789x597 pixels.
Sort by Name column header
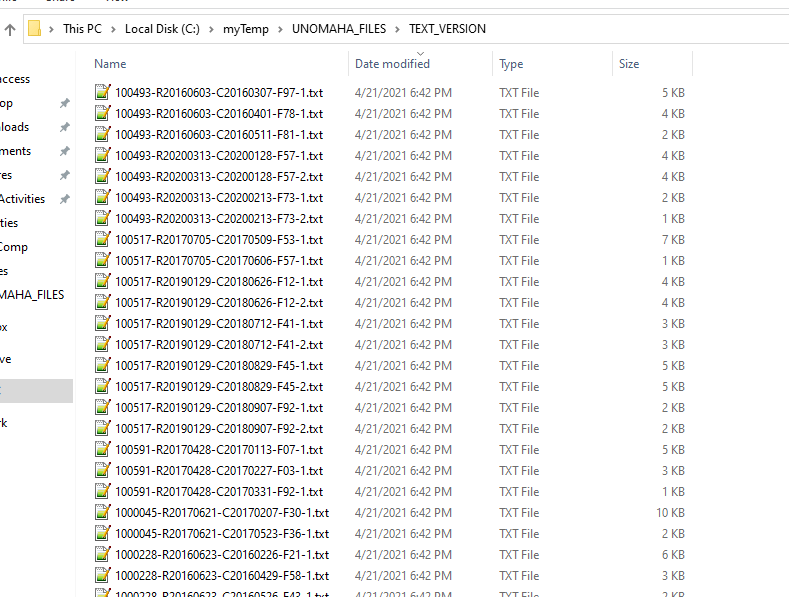click(110, 63)
